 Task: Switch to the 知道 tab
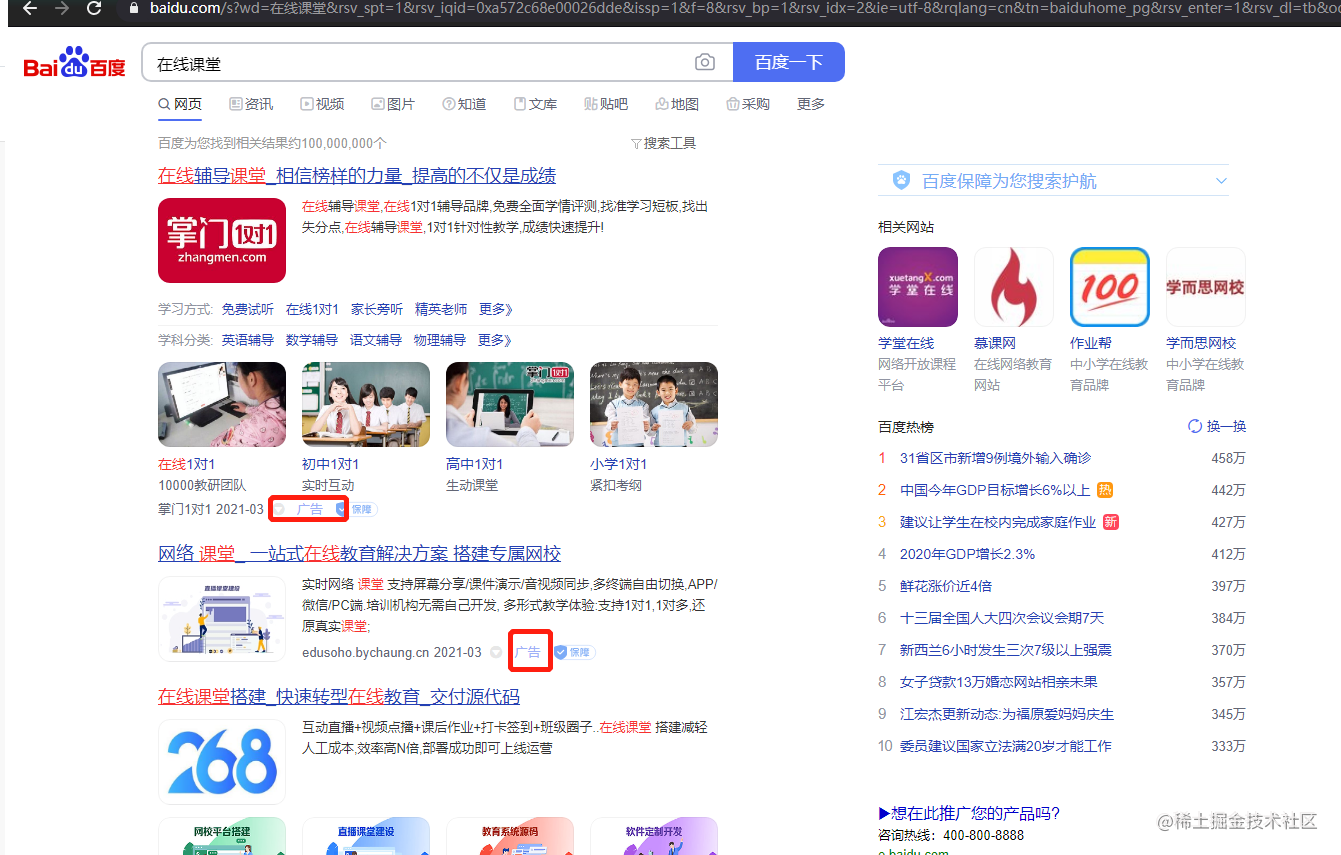(464, 104)
